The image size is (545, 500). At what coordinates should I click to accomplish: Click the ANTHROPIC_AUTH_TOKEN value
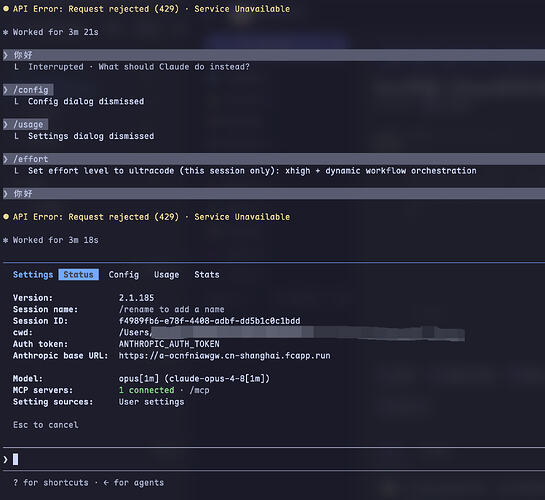169,344
